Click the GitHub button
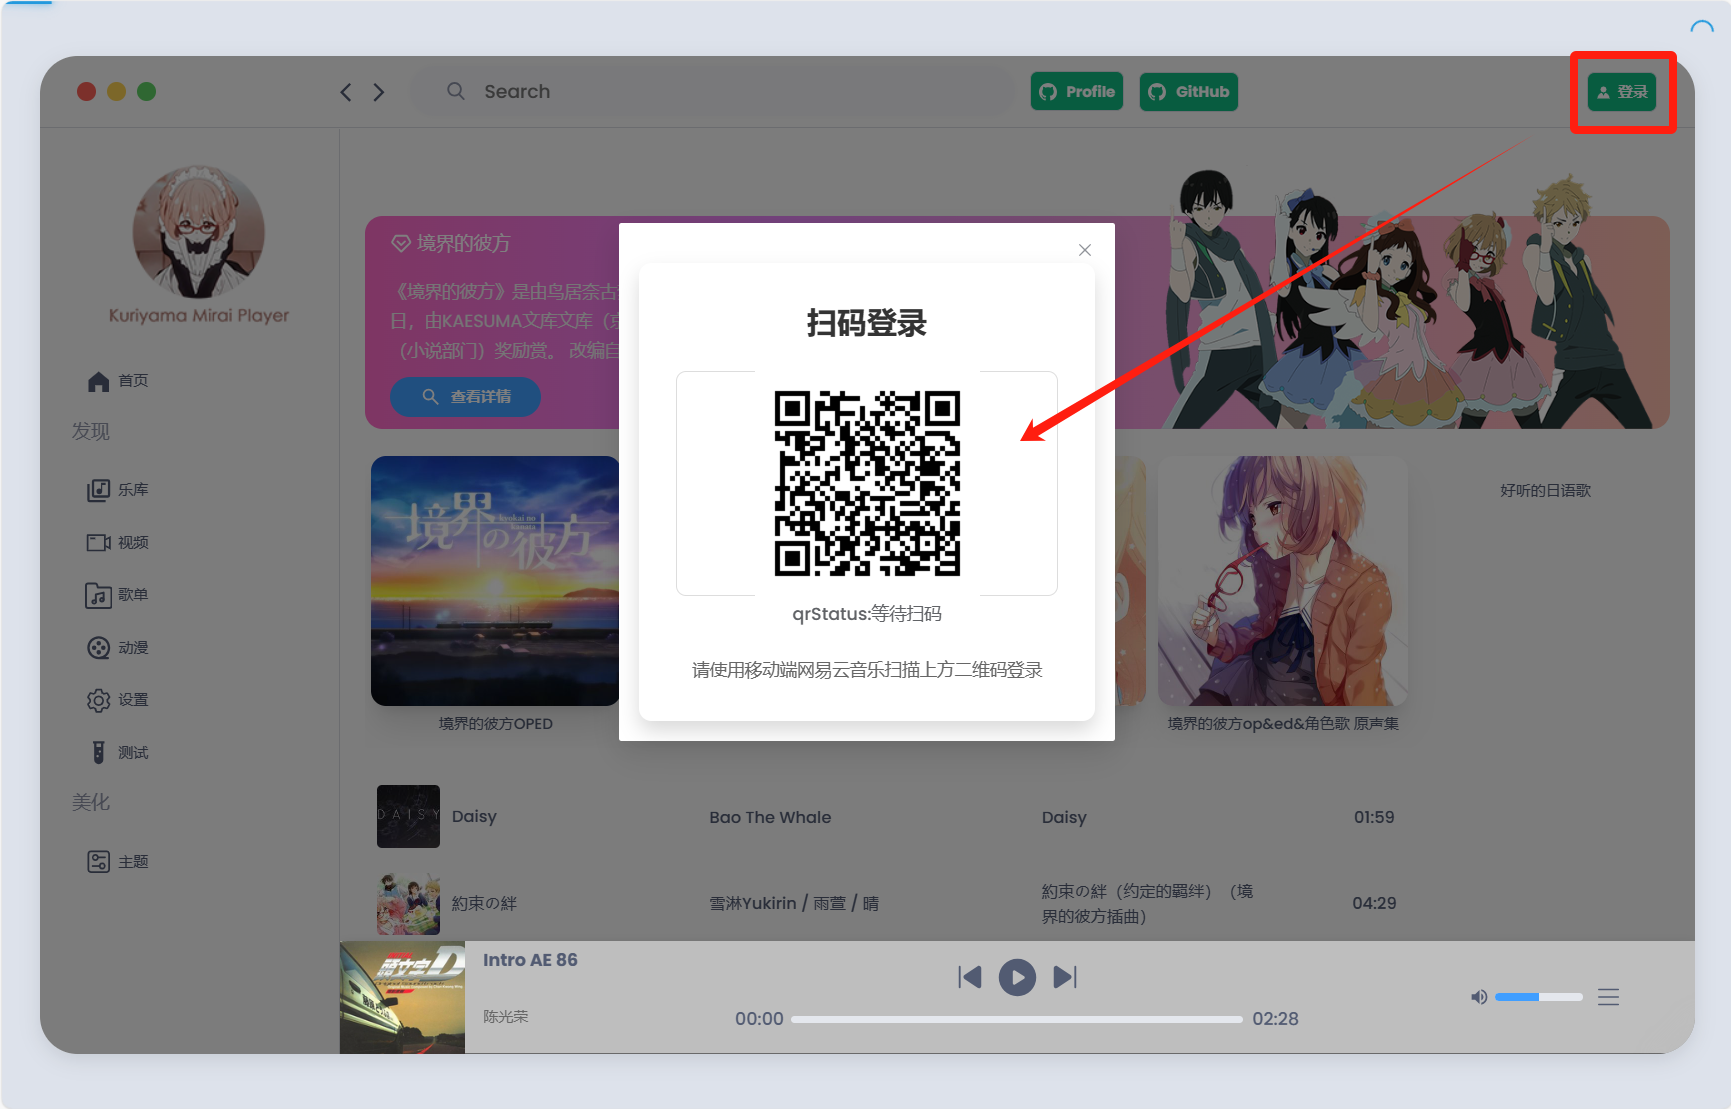The width and height of the screenshot is (1731, 1109). 1188,92
